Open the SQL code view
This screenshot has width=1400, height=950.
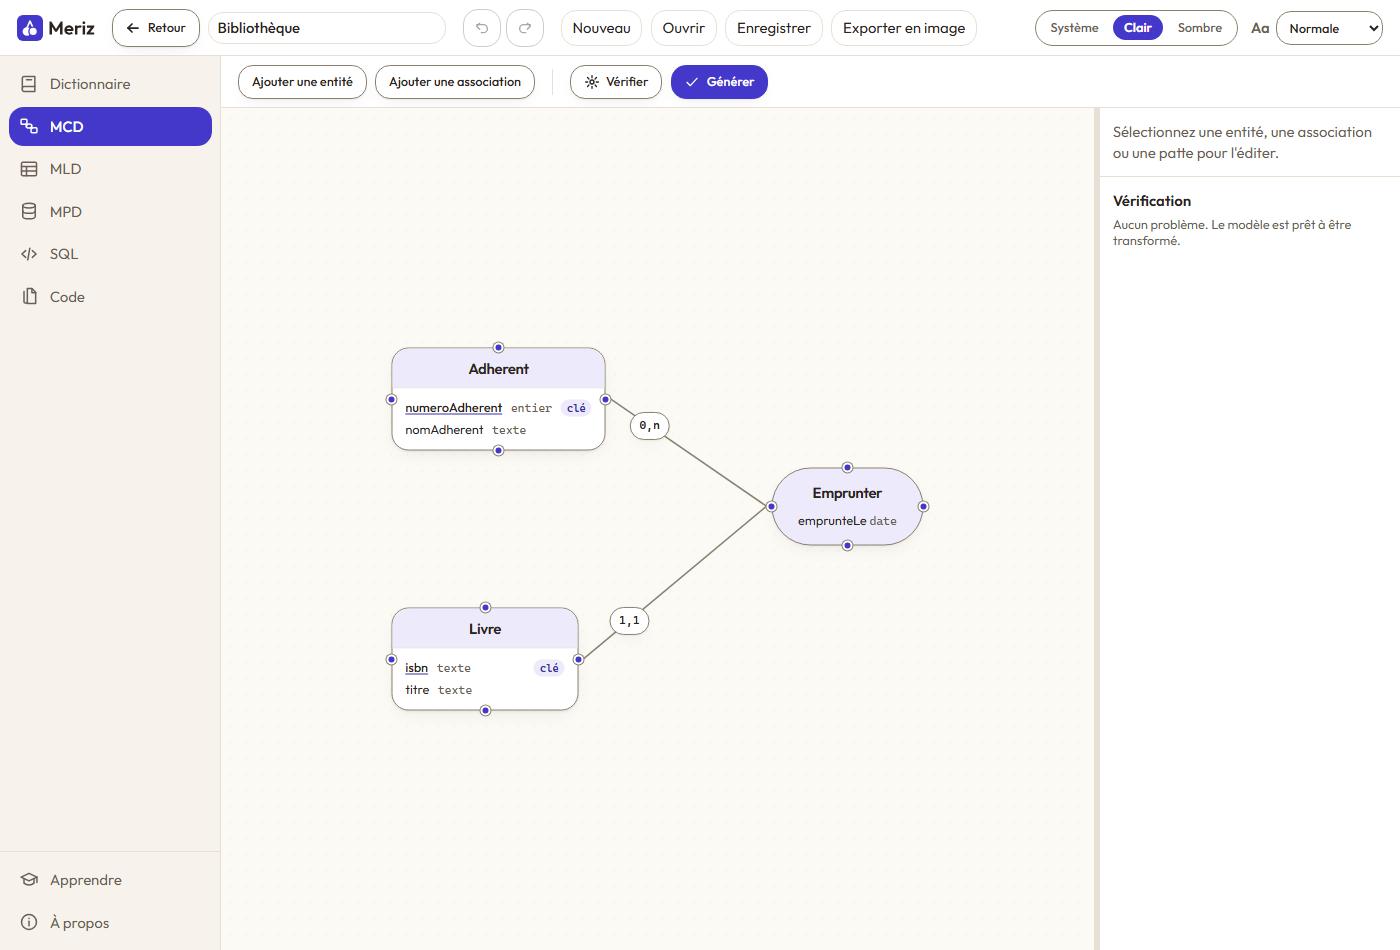[x=110, y=254]
